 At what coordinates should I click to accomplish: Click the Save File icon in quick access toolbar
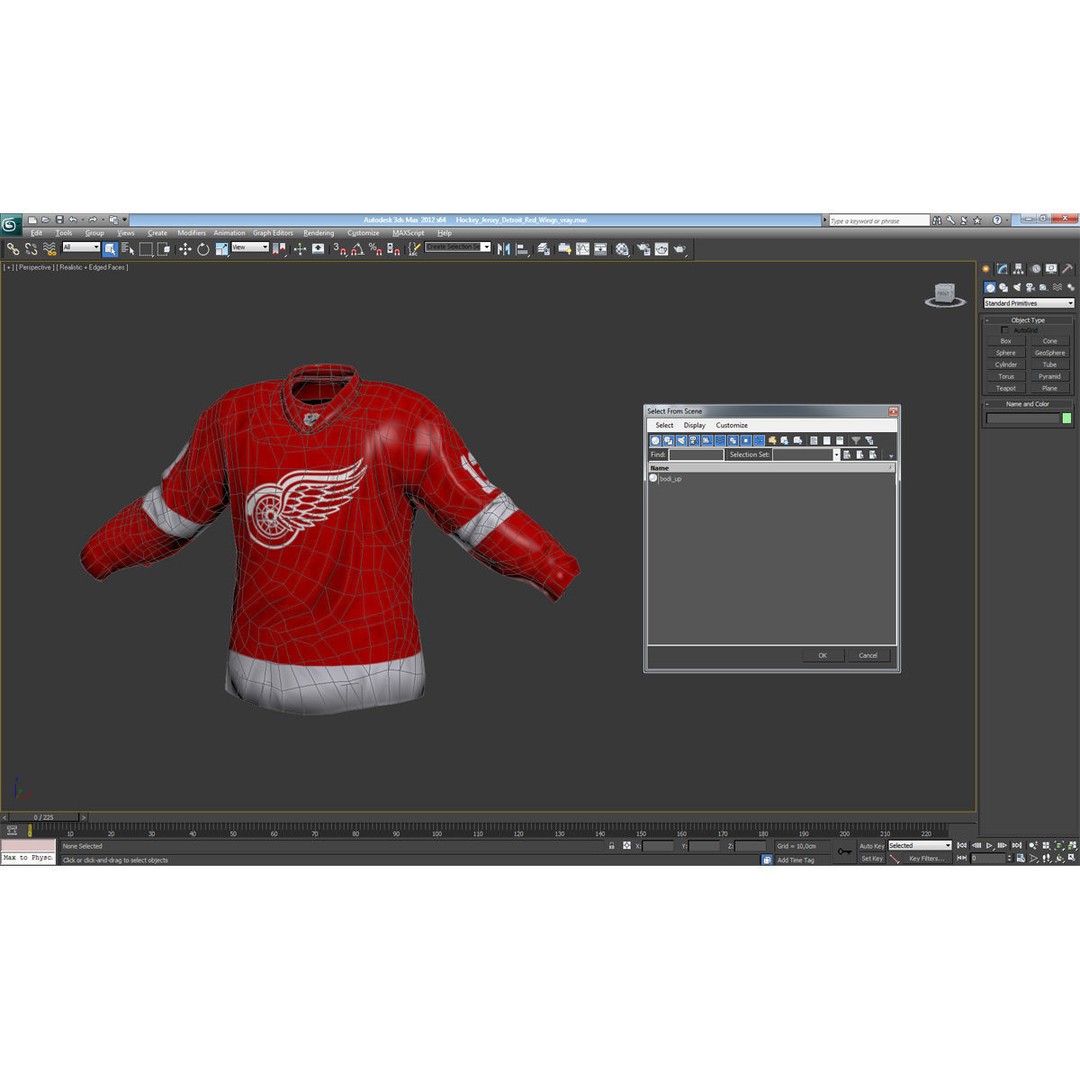click(x=59, y=220)
